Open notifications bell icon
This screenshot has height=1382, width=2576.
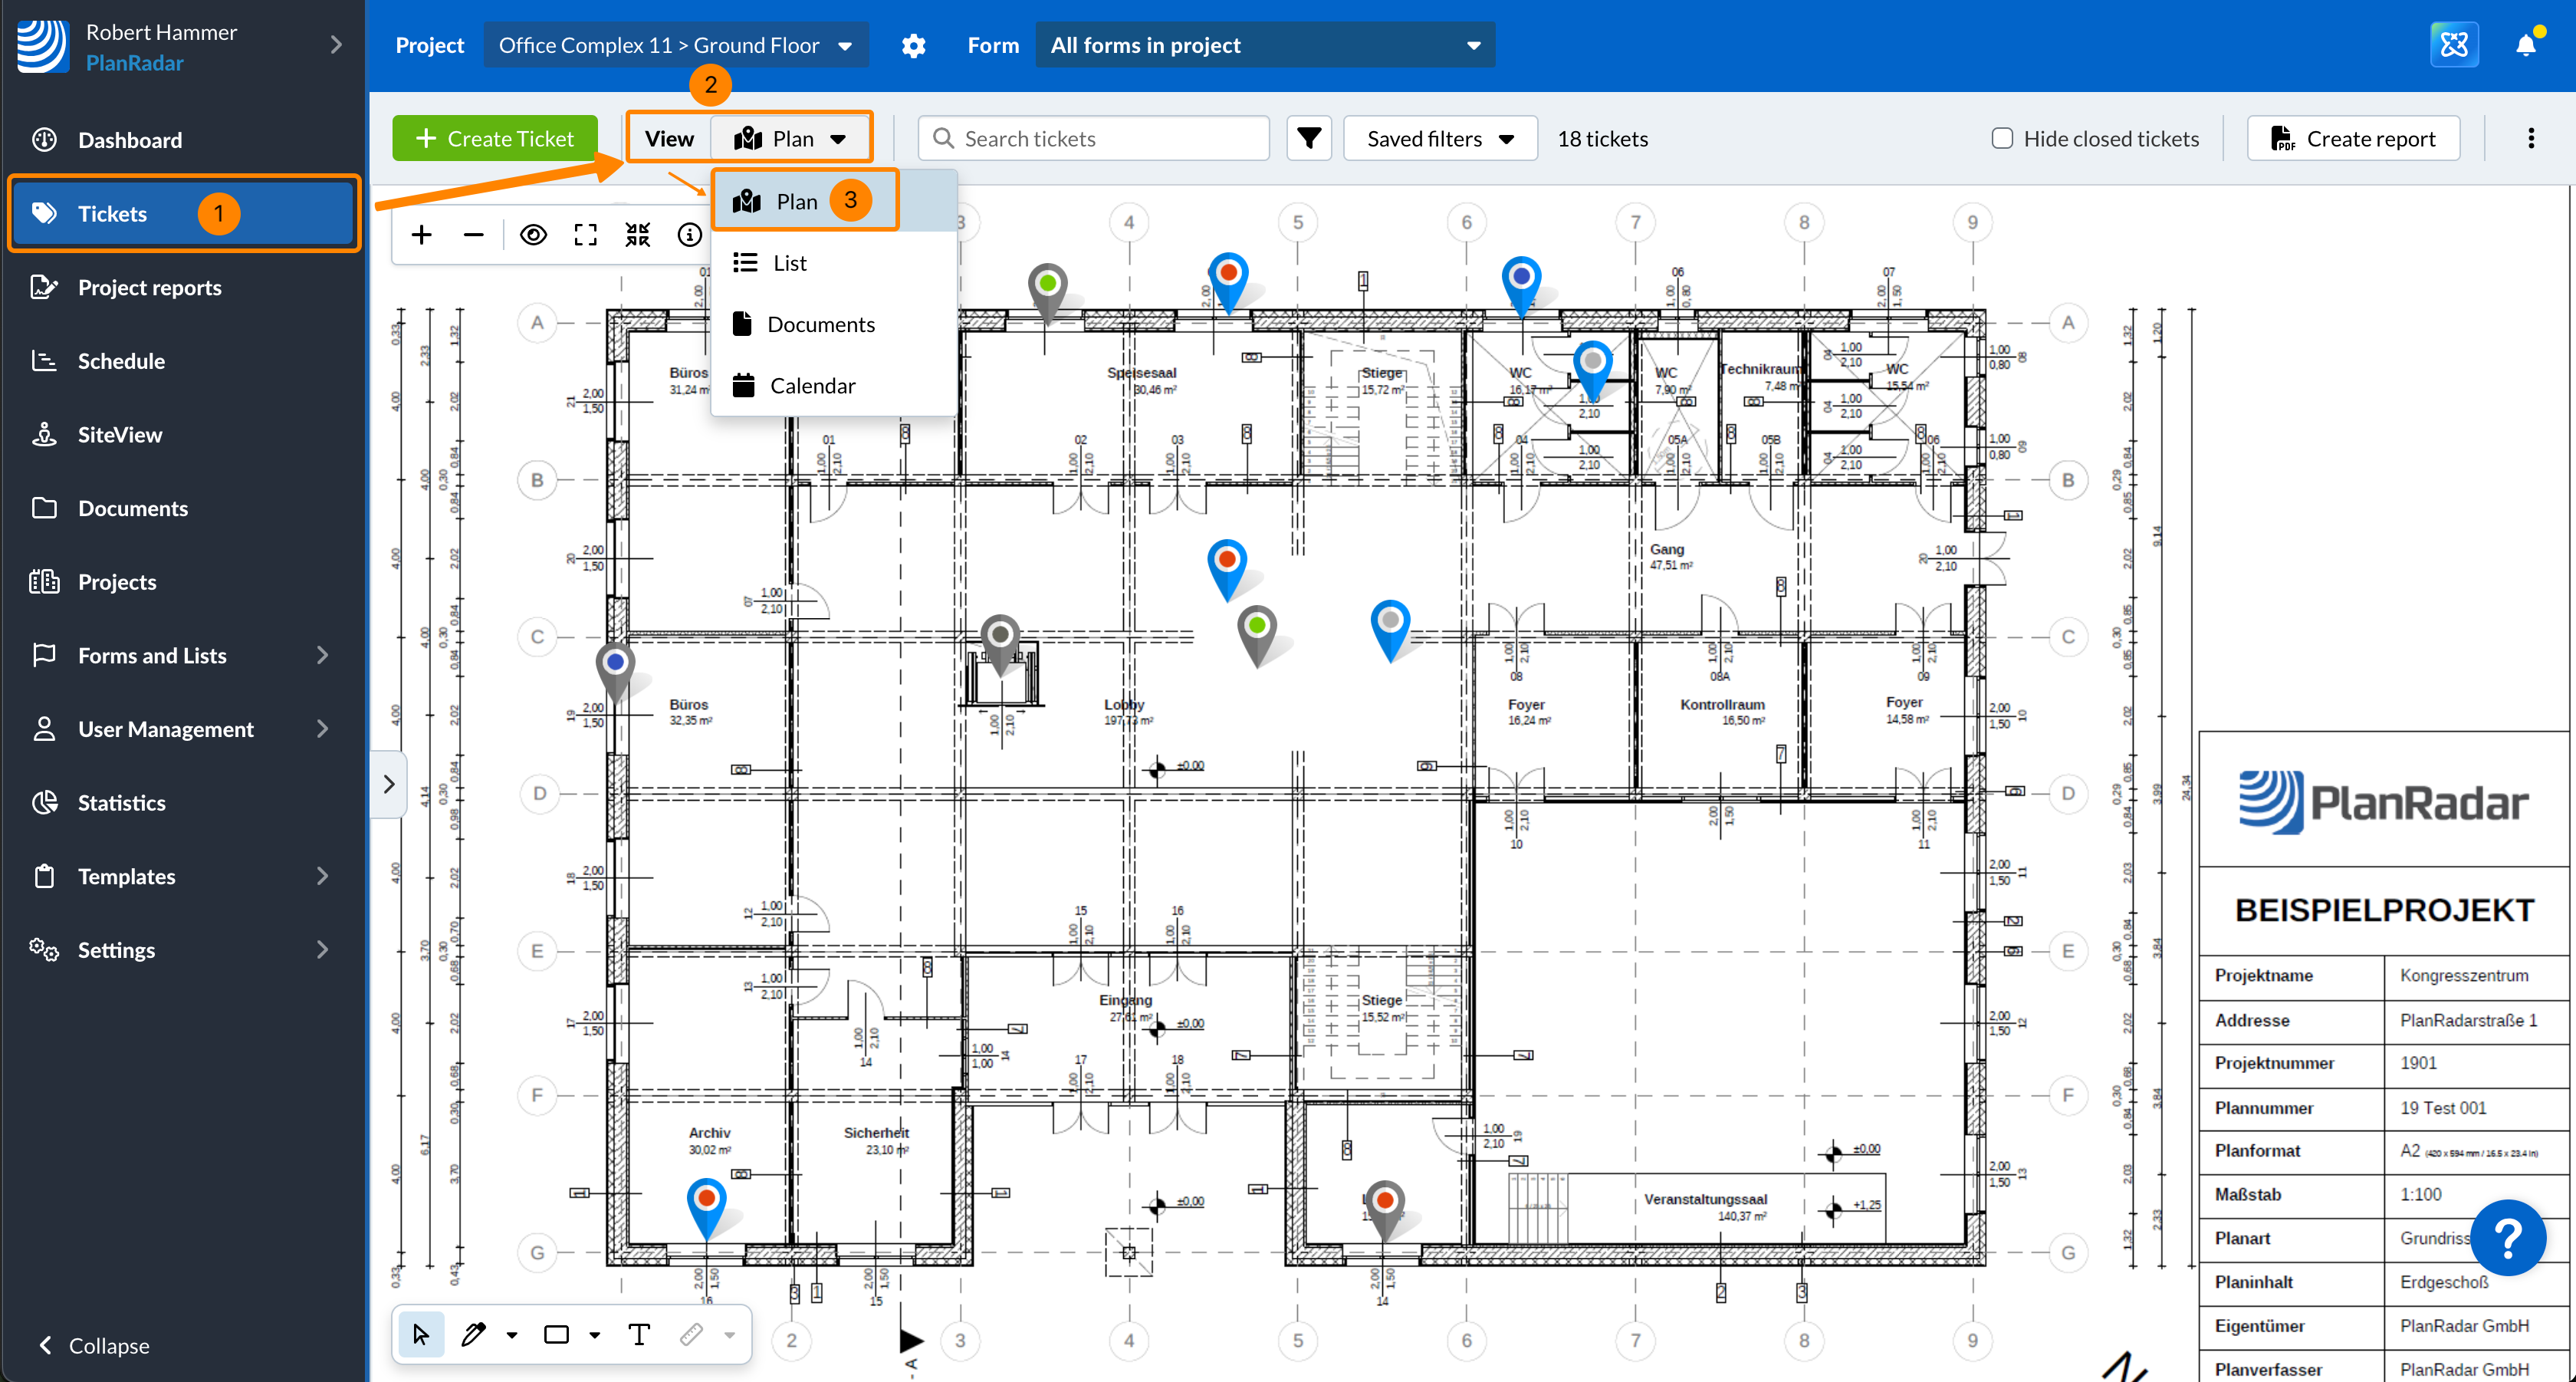(x=2526, y=45)
